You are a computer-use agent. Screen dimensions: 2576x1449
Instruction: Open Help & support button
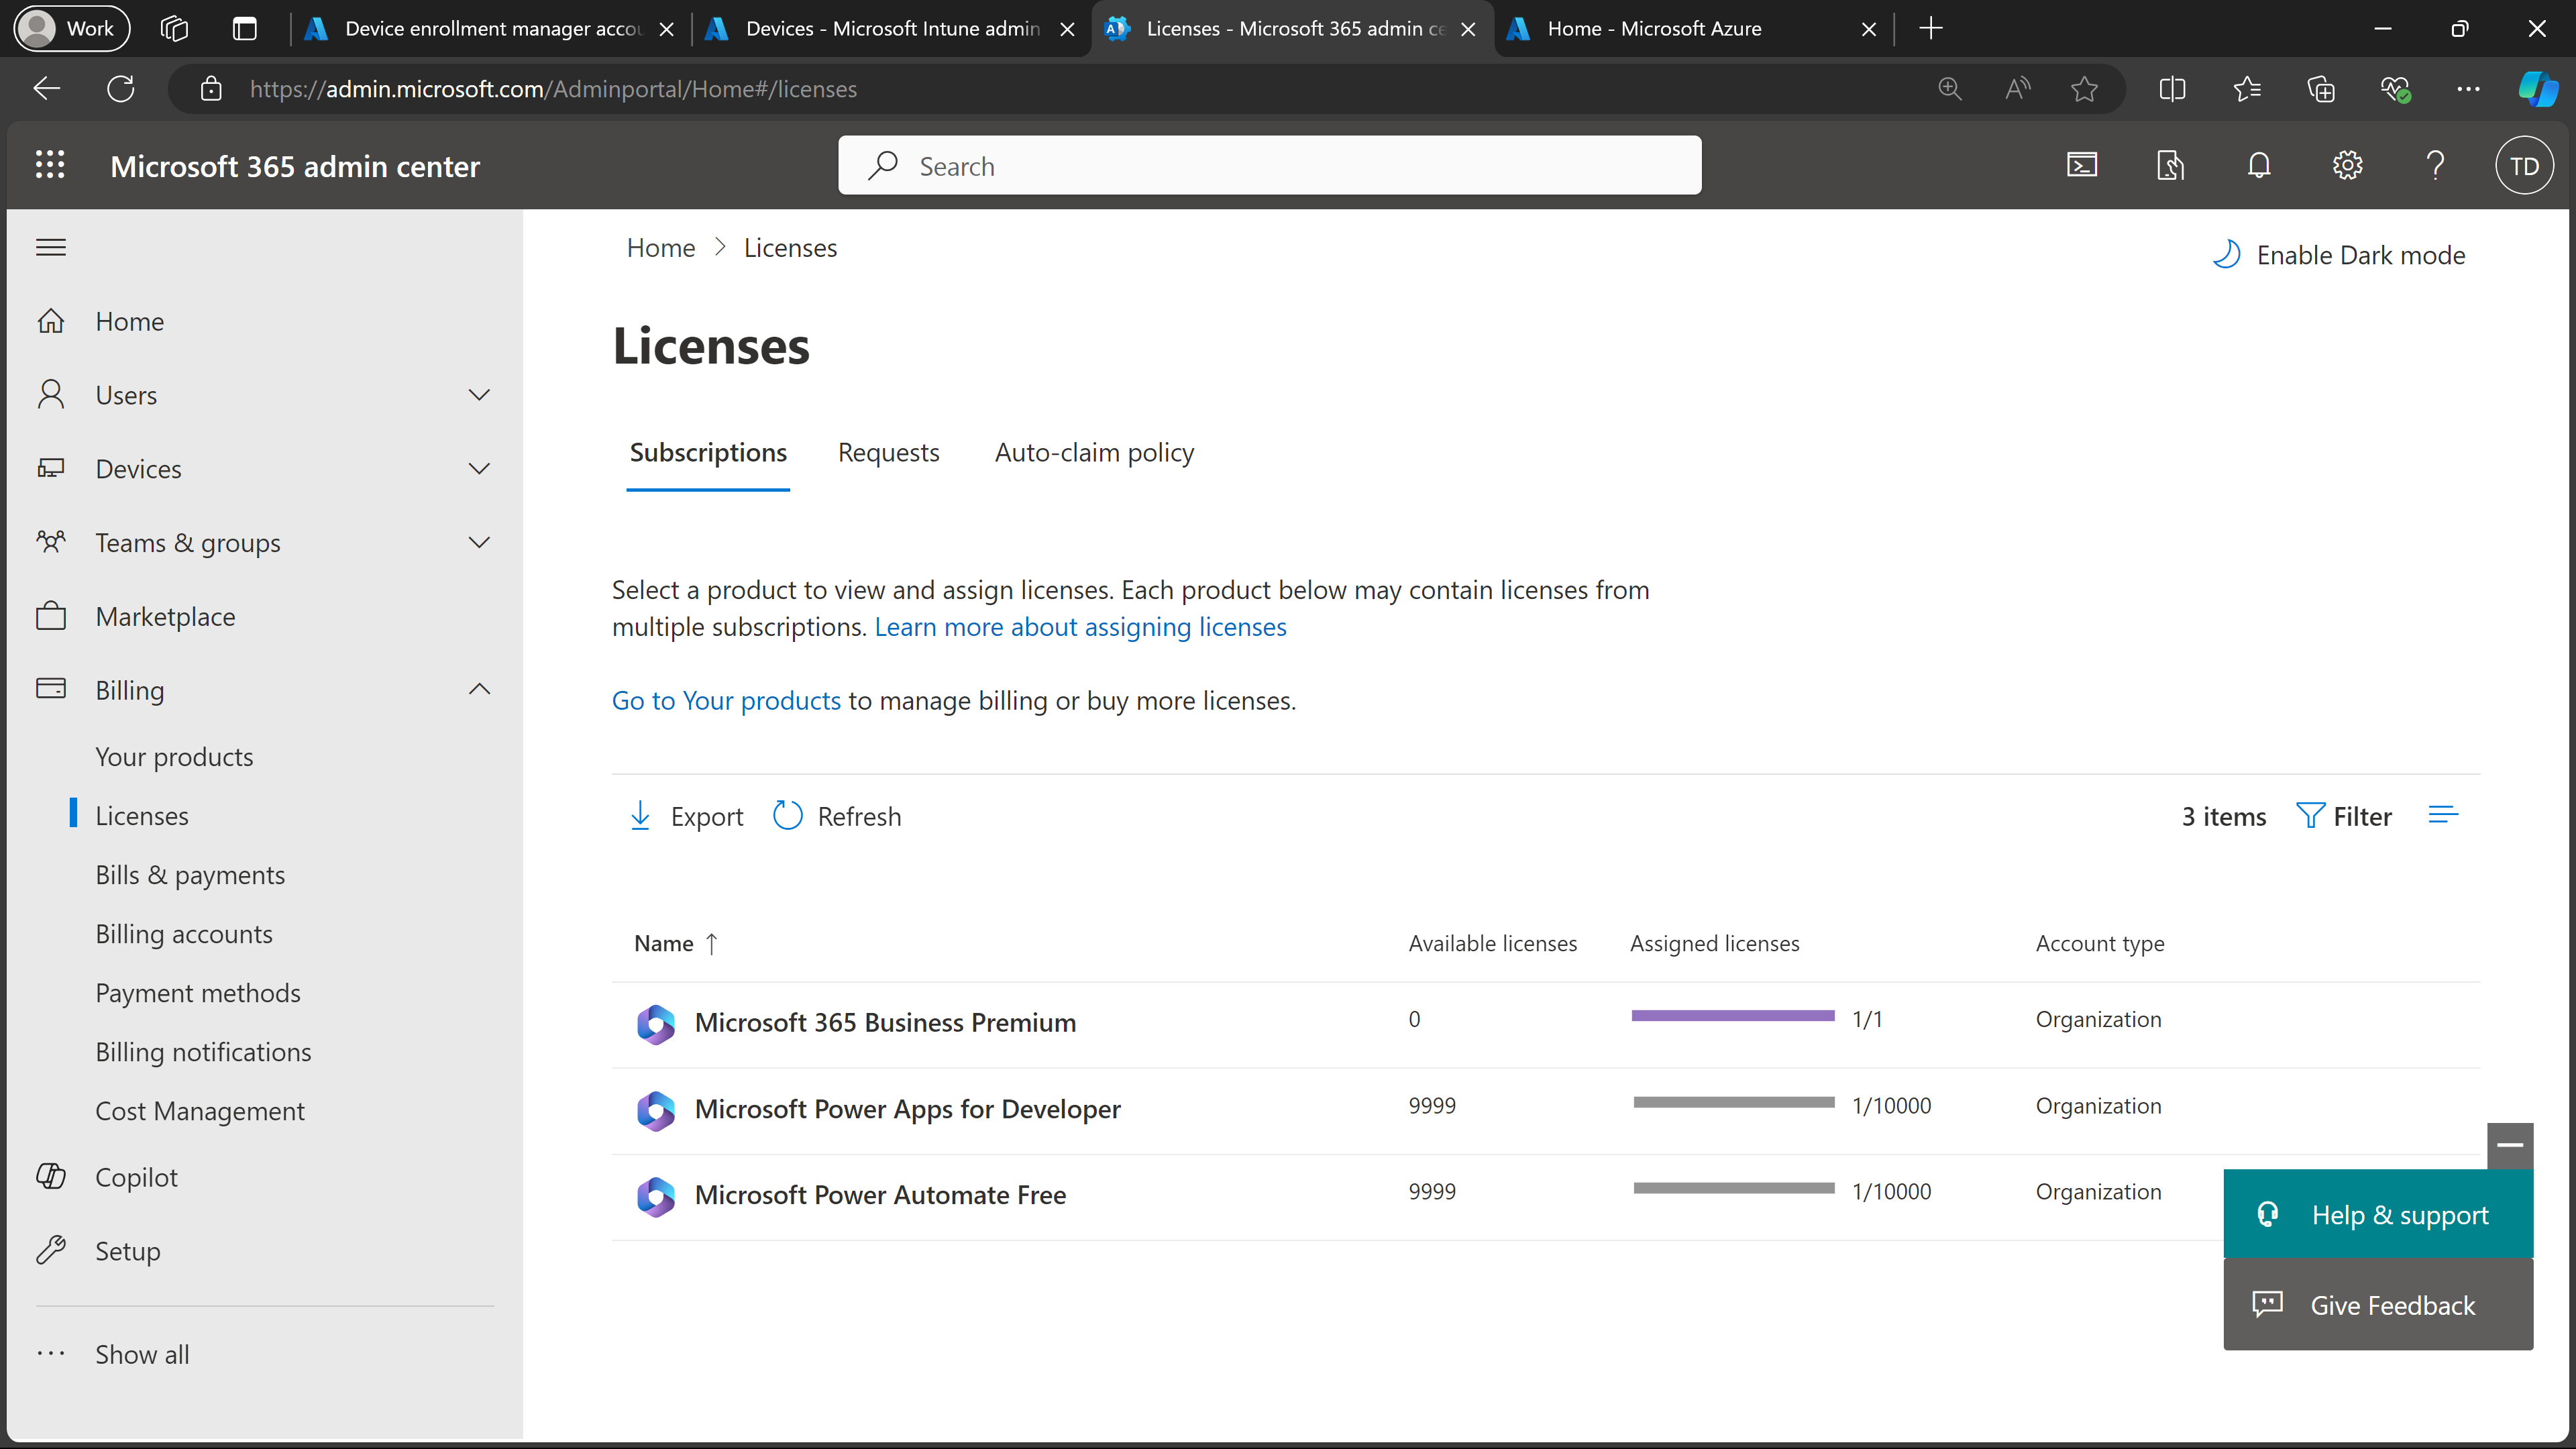coord(2378,1214)
